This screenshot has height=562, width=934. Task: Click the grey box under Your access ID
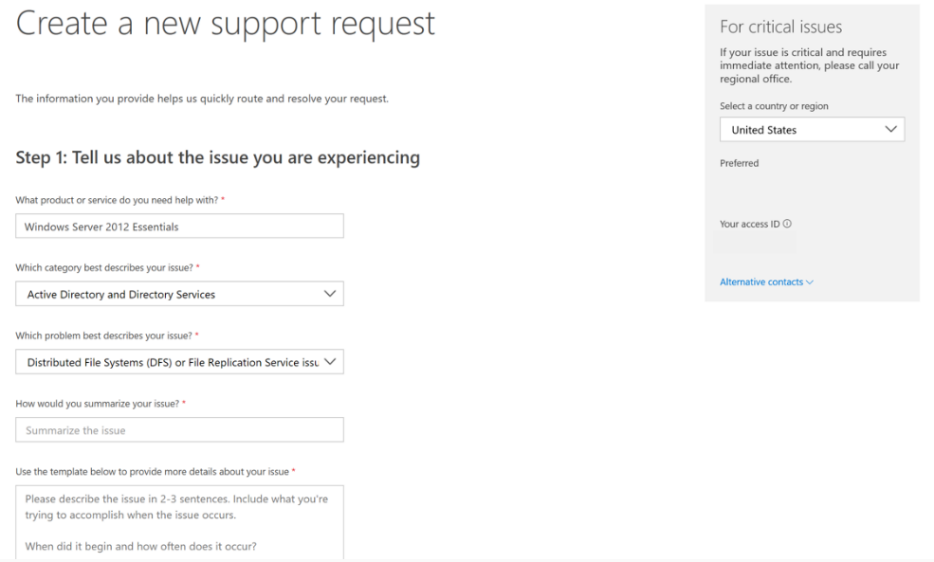757,243
